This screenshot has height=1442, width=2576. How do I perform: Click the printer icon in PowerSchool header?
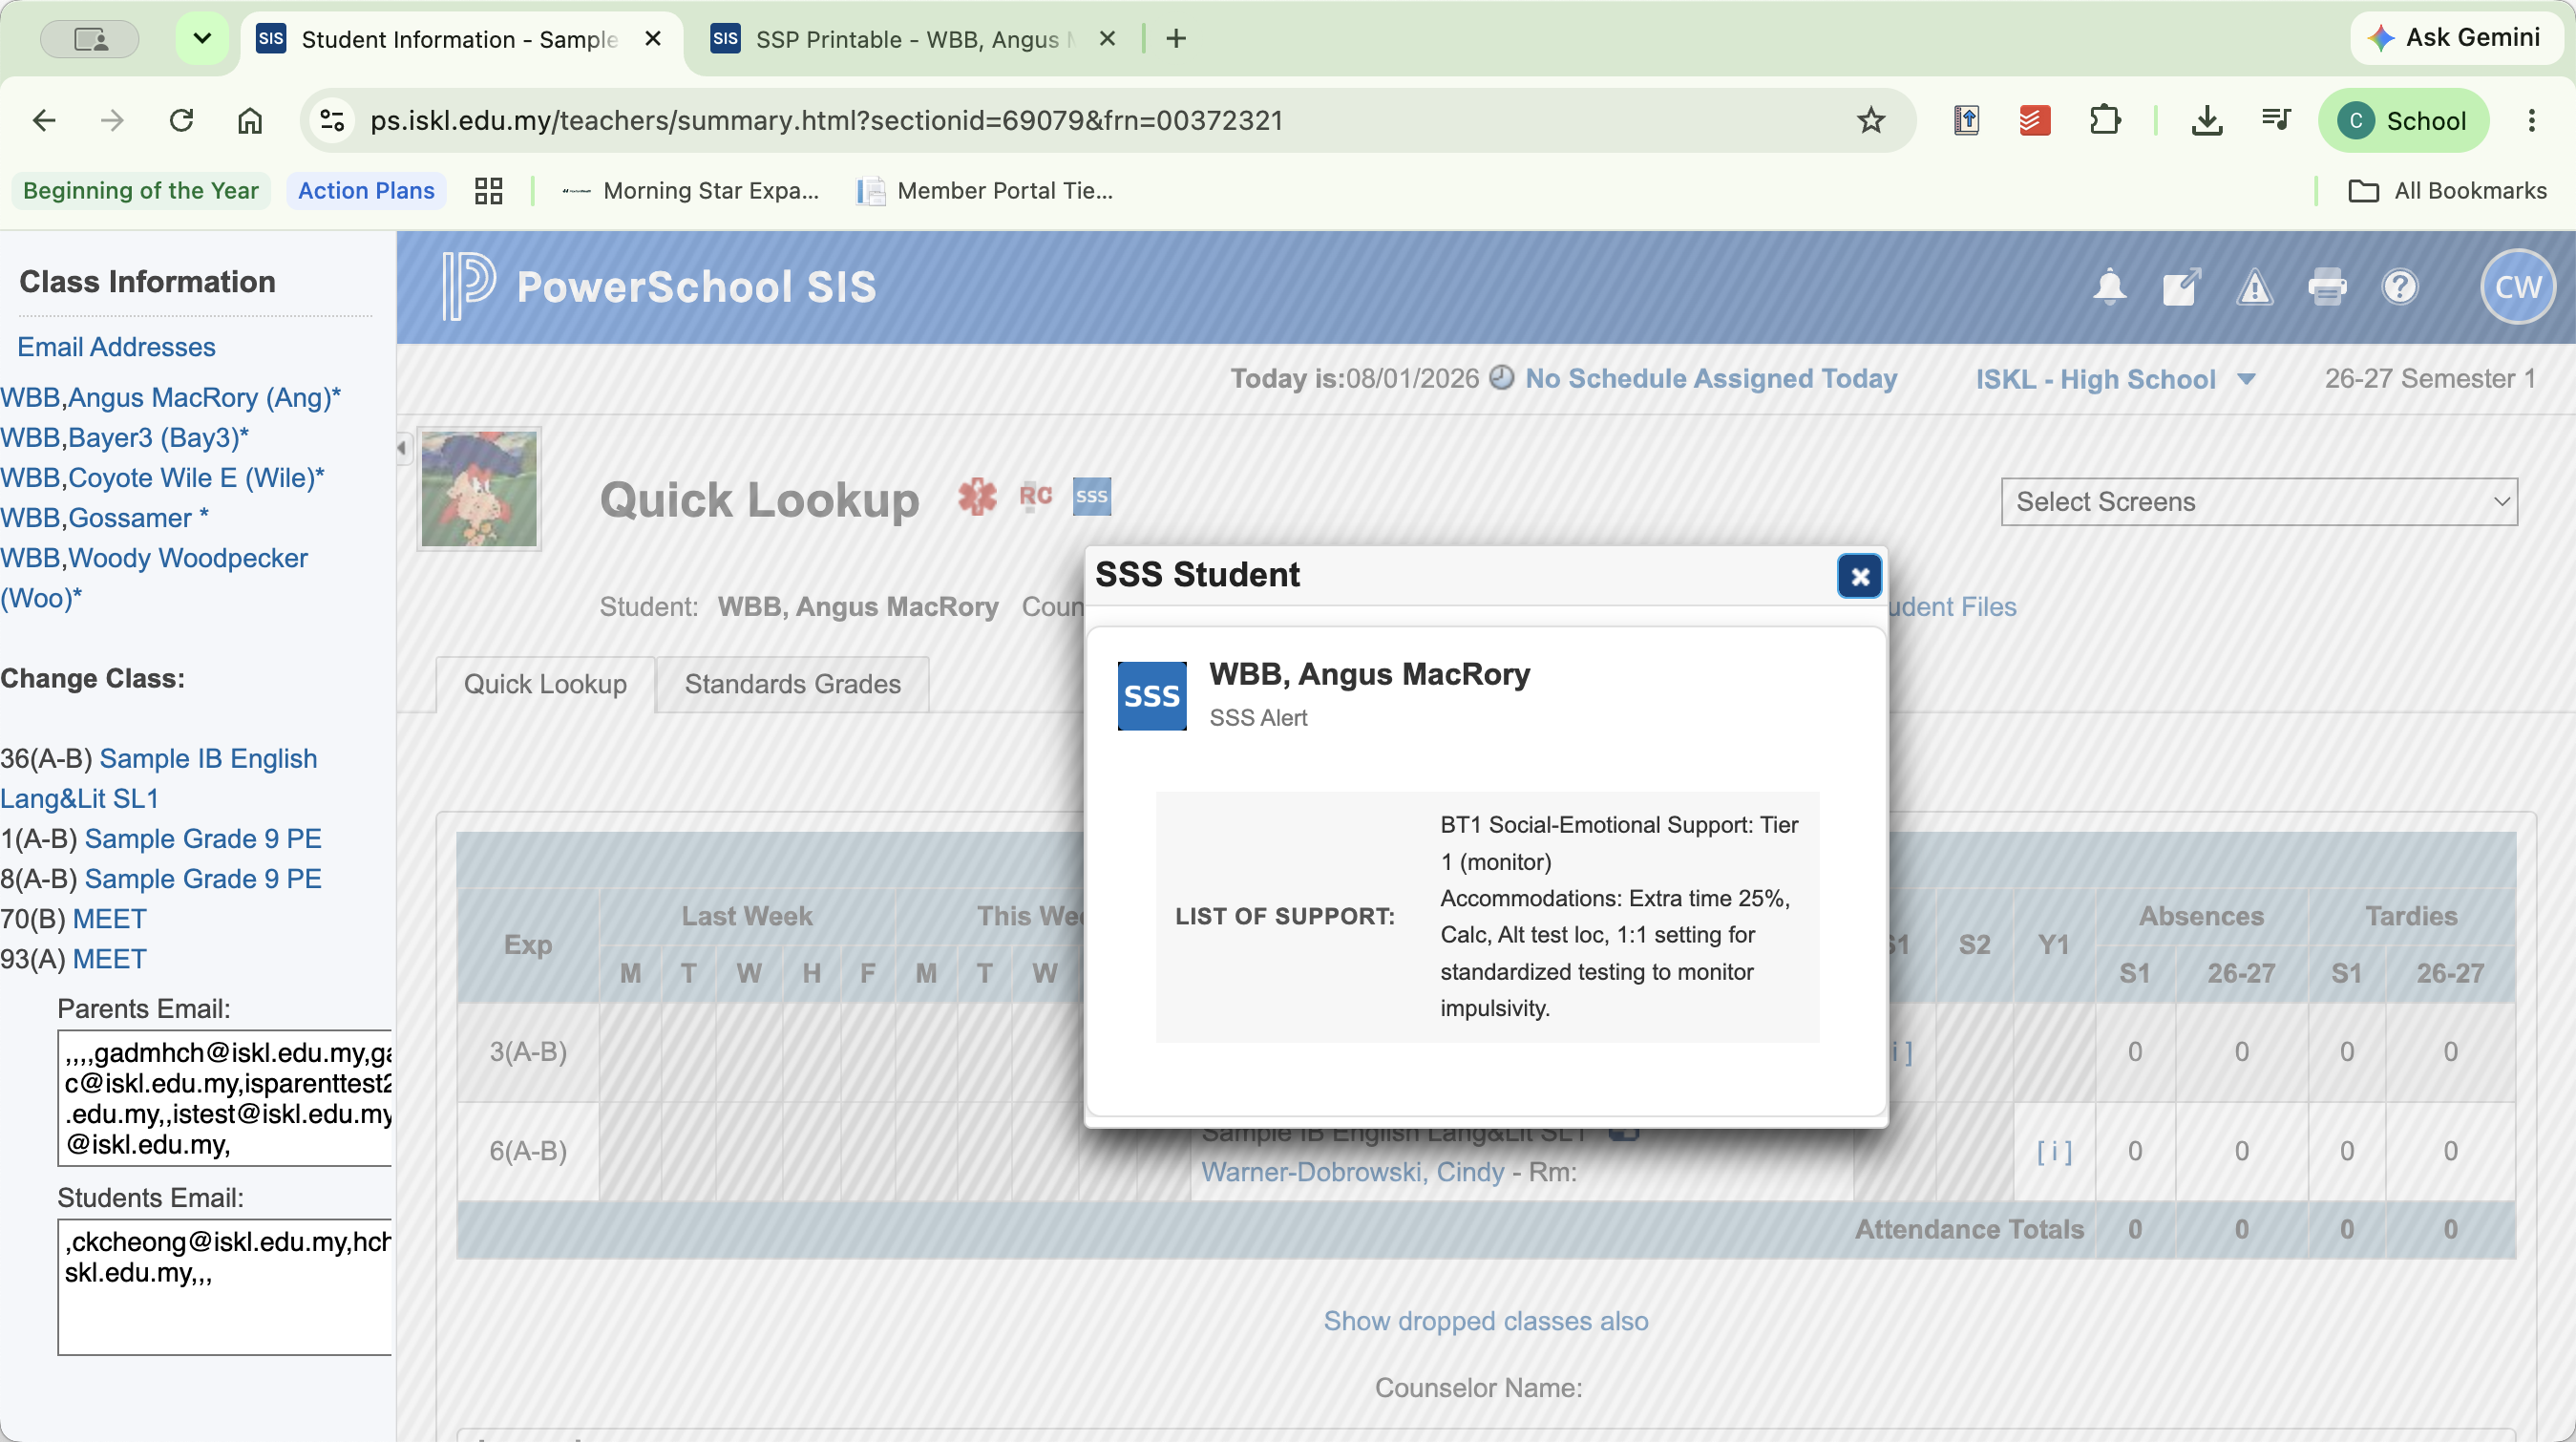click(x=2327, y=288)
